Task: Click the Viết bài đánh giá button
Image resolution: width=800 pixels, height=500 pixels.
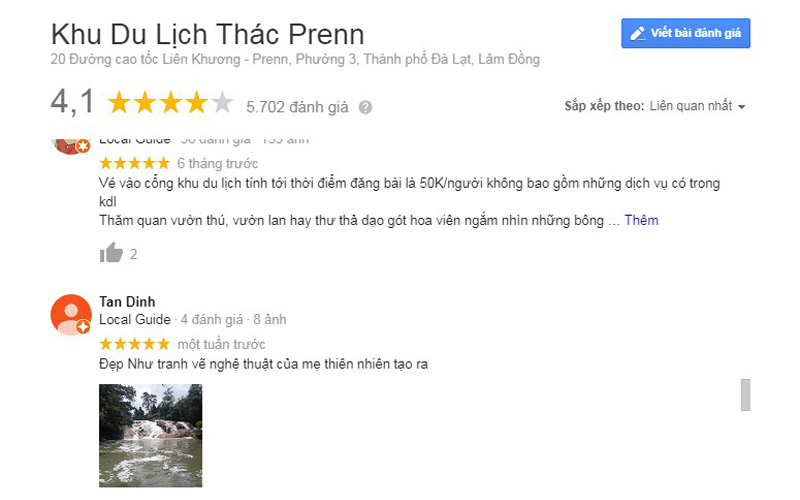Action: click(x=685, y=33)
